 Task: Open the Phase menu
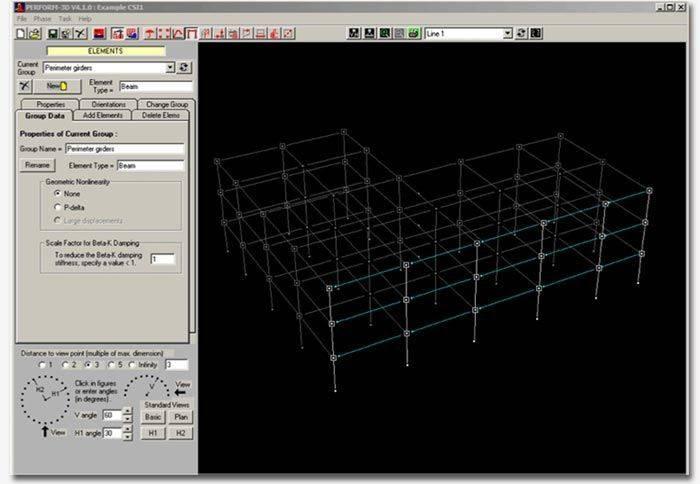tap(42, 19)
